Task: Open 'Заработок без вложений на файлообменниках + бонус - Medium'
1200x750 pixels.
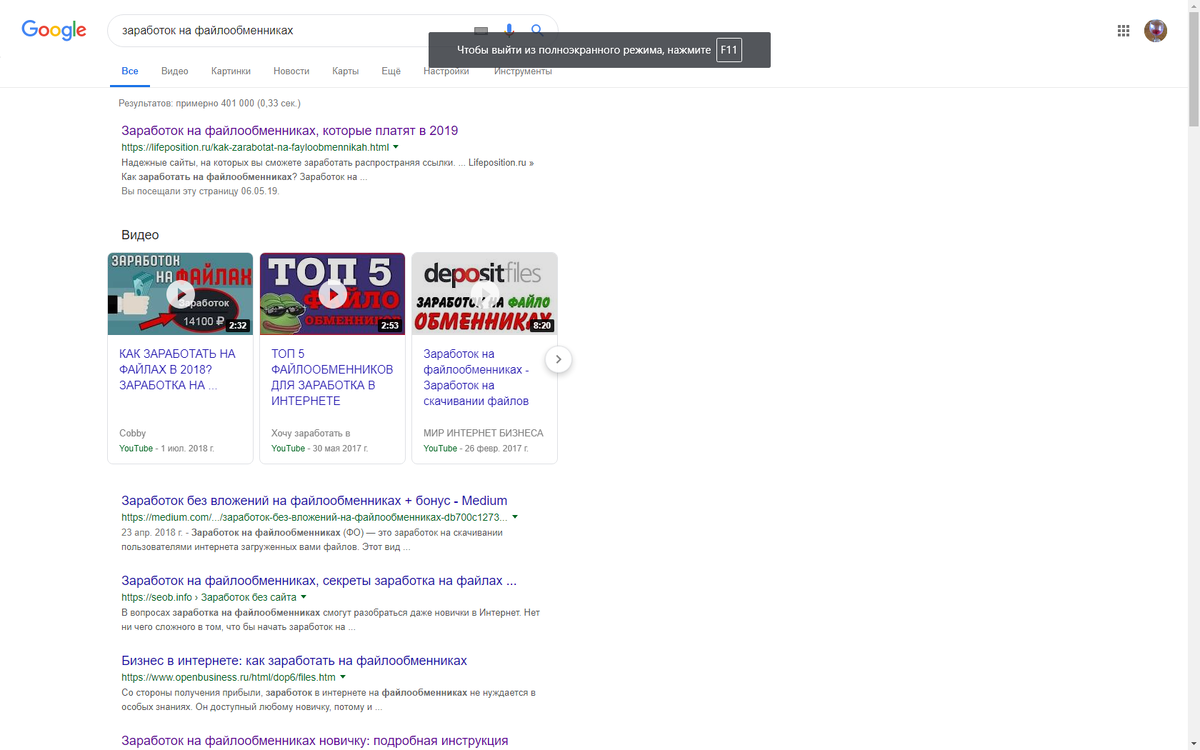Action: point(314,500)
